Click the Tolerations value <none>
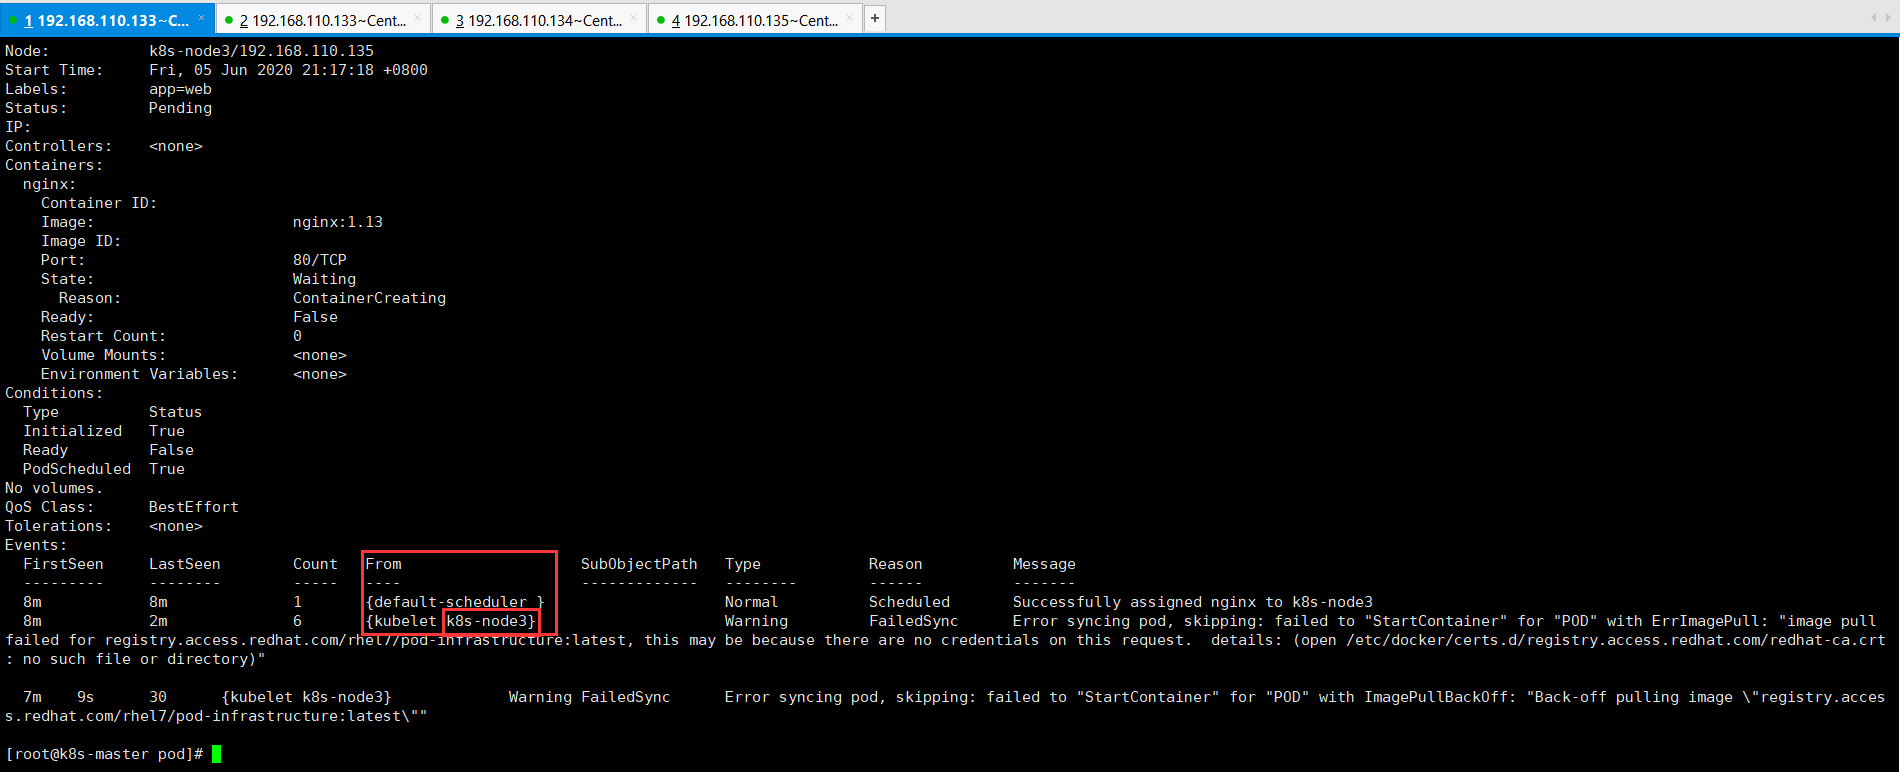The width and height of the screenshot is (1900, 772). point(176,526)
